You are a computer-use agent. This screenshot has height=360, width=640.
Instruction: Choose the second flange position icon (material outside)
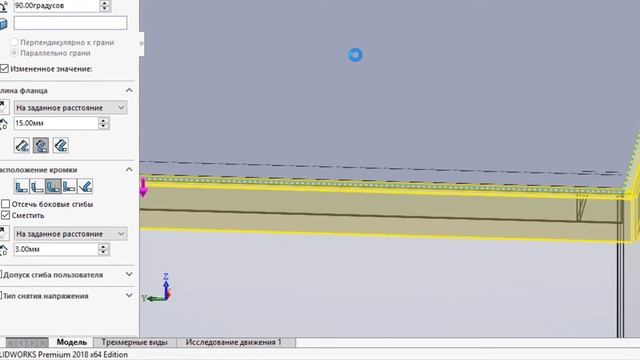(37, 187)
